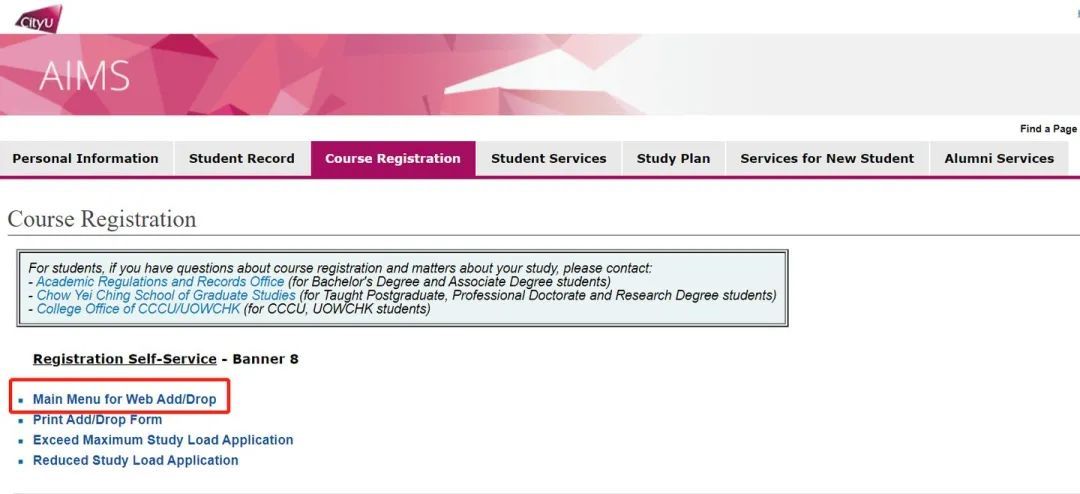Select the Course Registration tab

tap(393, 158)
